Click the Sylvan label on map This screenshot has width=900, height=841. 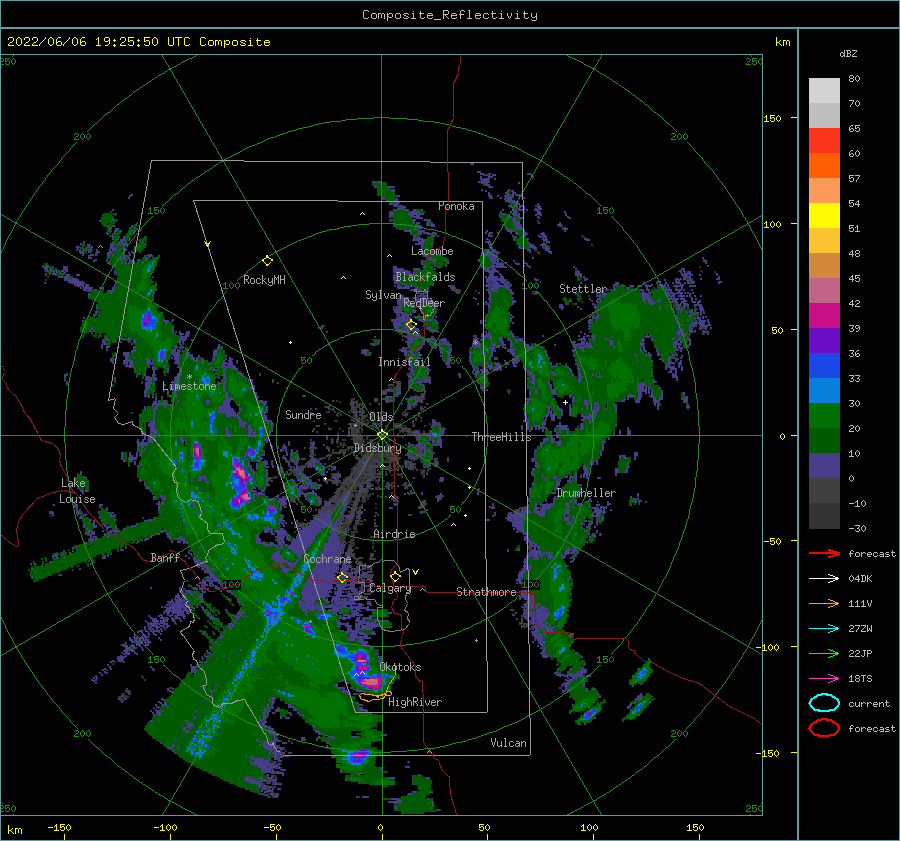[383, 295]
